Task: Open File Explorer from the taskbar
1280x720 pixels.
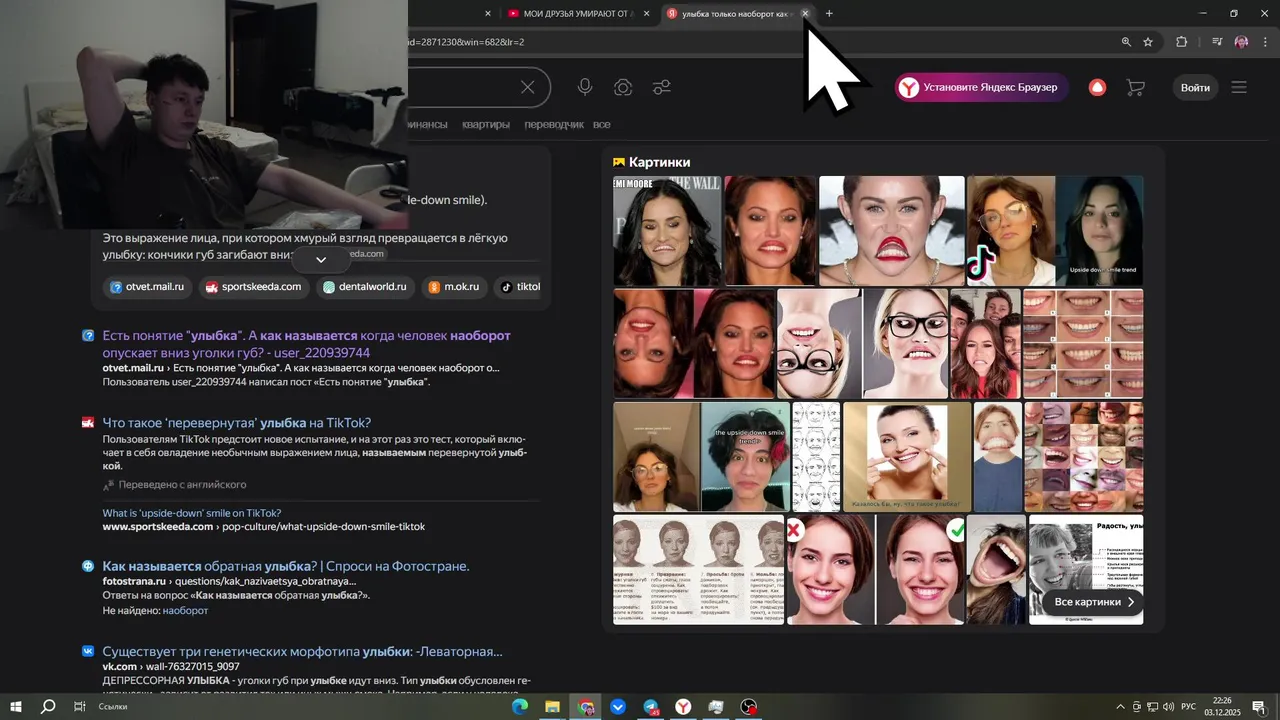Action: [x=552, y=706]
